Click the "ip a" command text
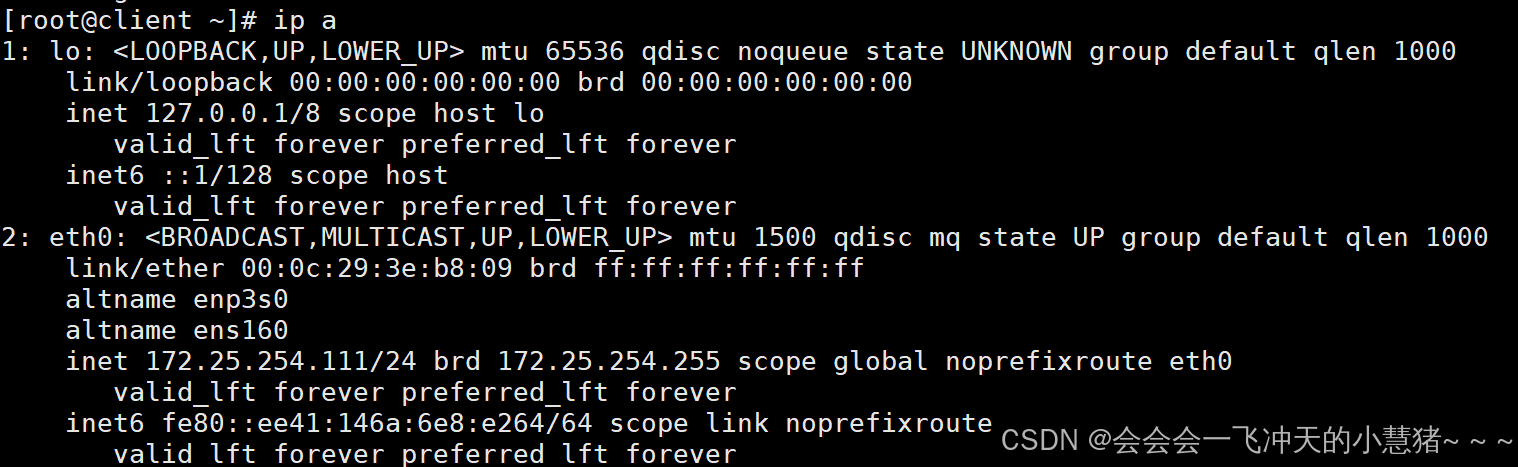Screen dimensions: 1518x467 click(x=305, y=20)
